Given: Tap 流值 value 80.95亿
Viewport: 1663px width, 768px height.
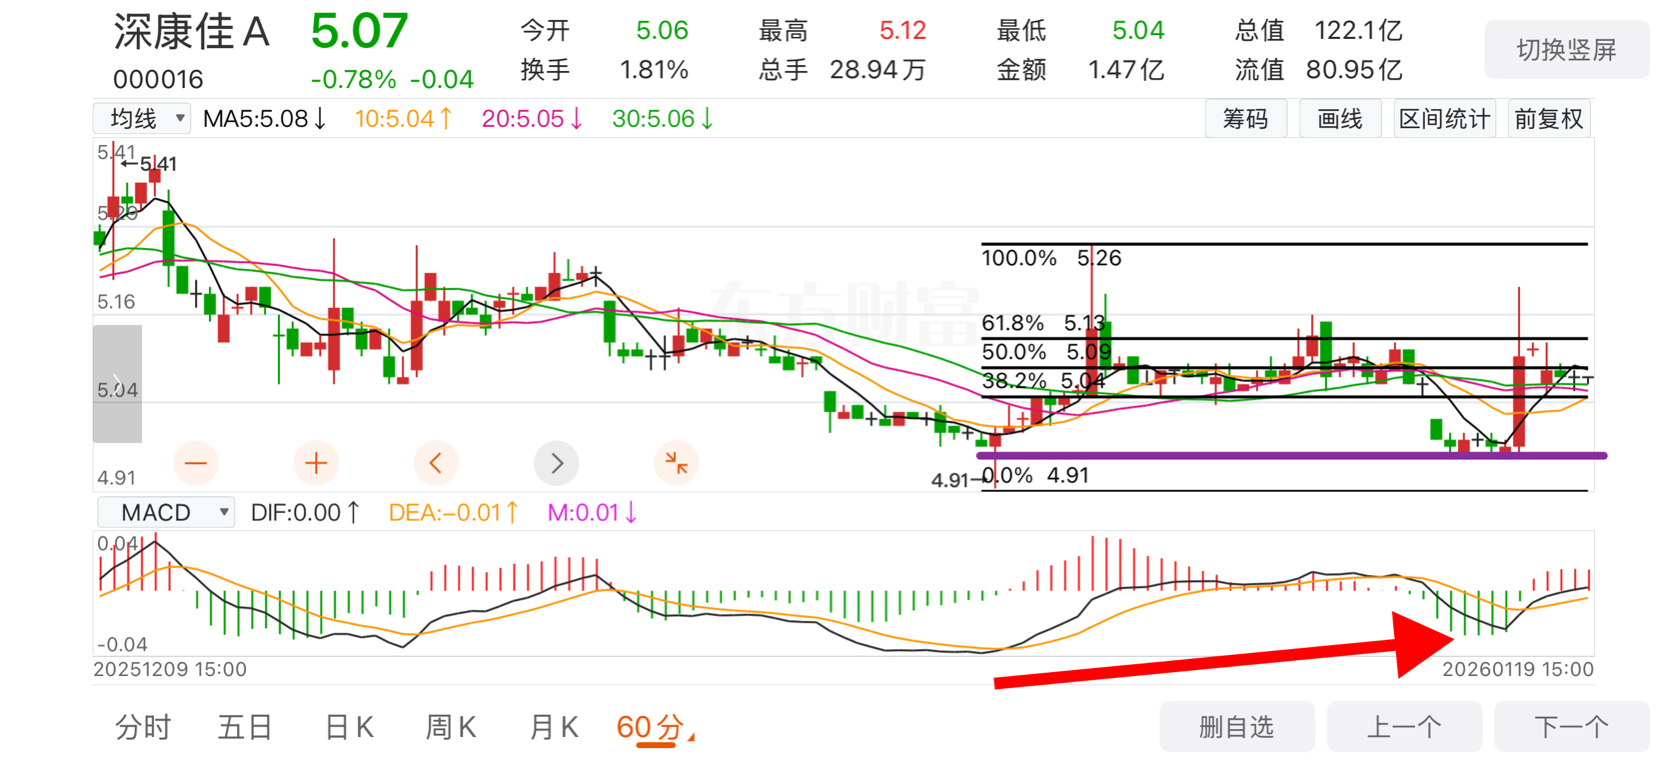Looking at the screenshot, I should (x=1354, y=70).
